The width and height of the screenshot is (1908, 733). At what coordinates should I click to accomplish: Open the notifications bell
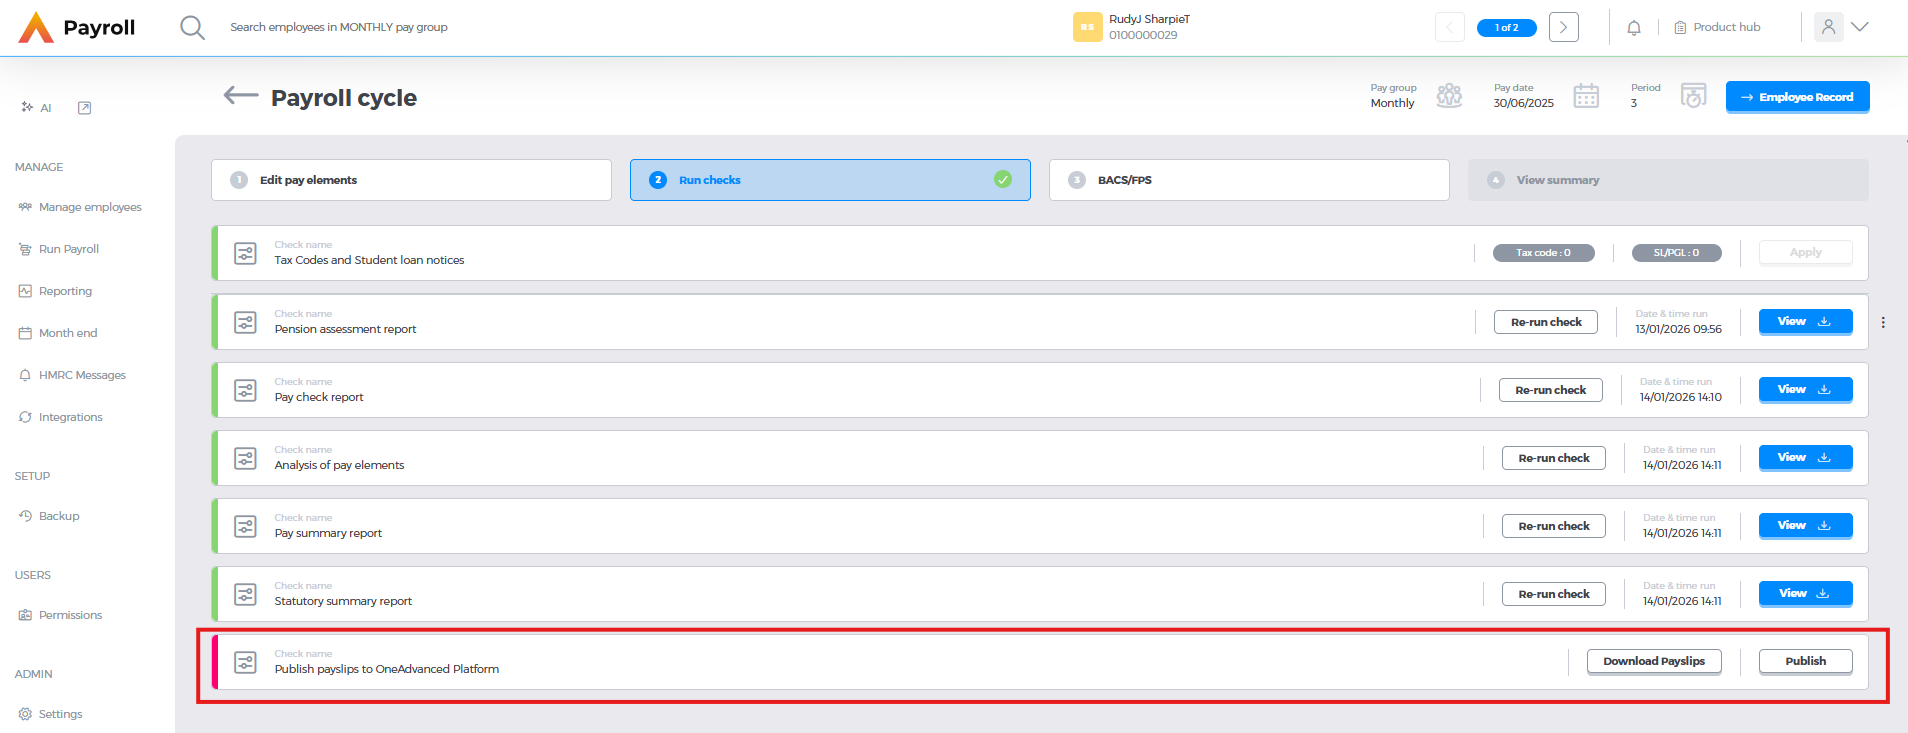point(1634,28)
